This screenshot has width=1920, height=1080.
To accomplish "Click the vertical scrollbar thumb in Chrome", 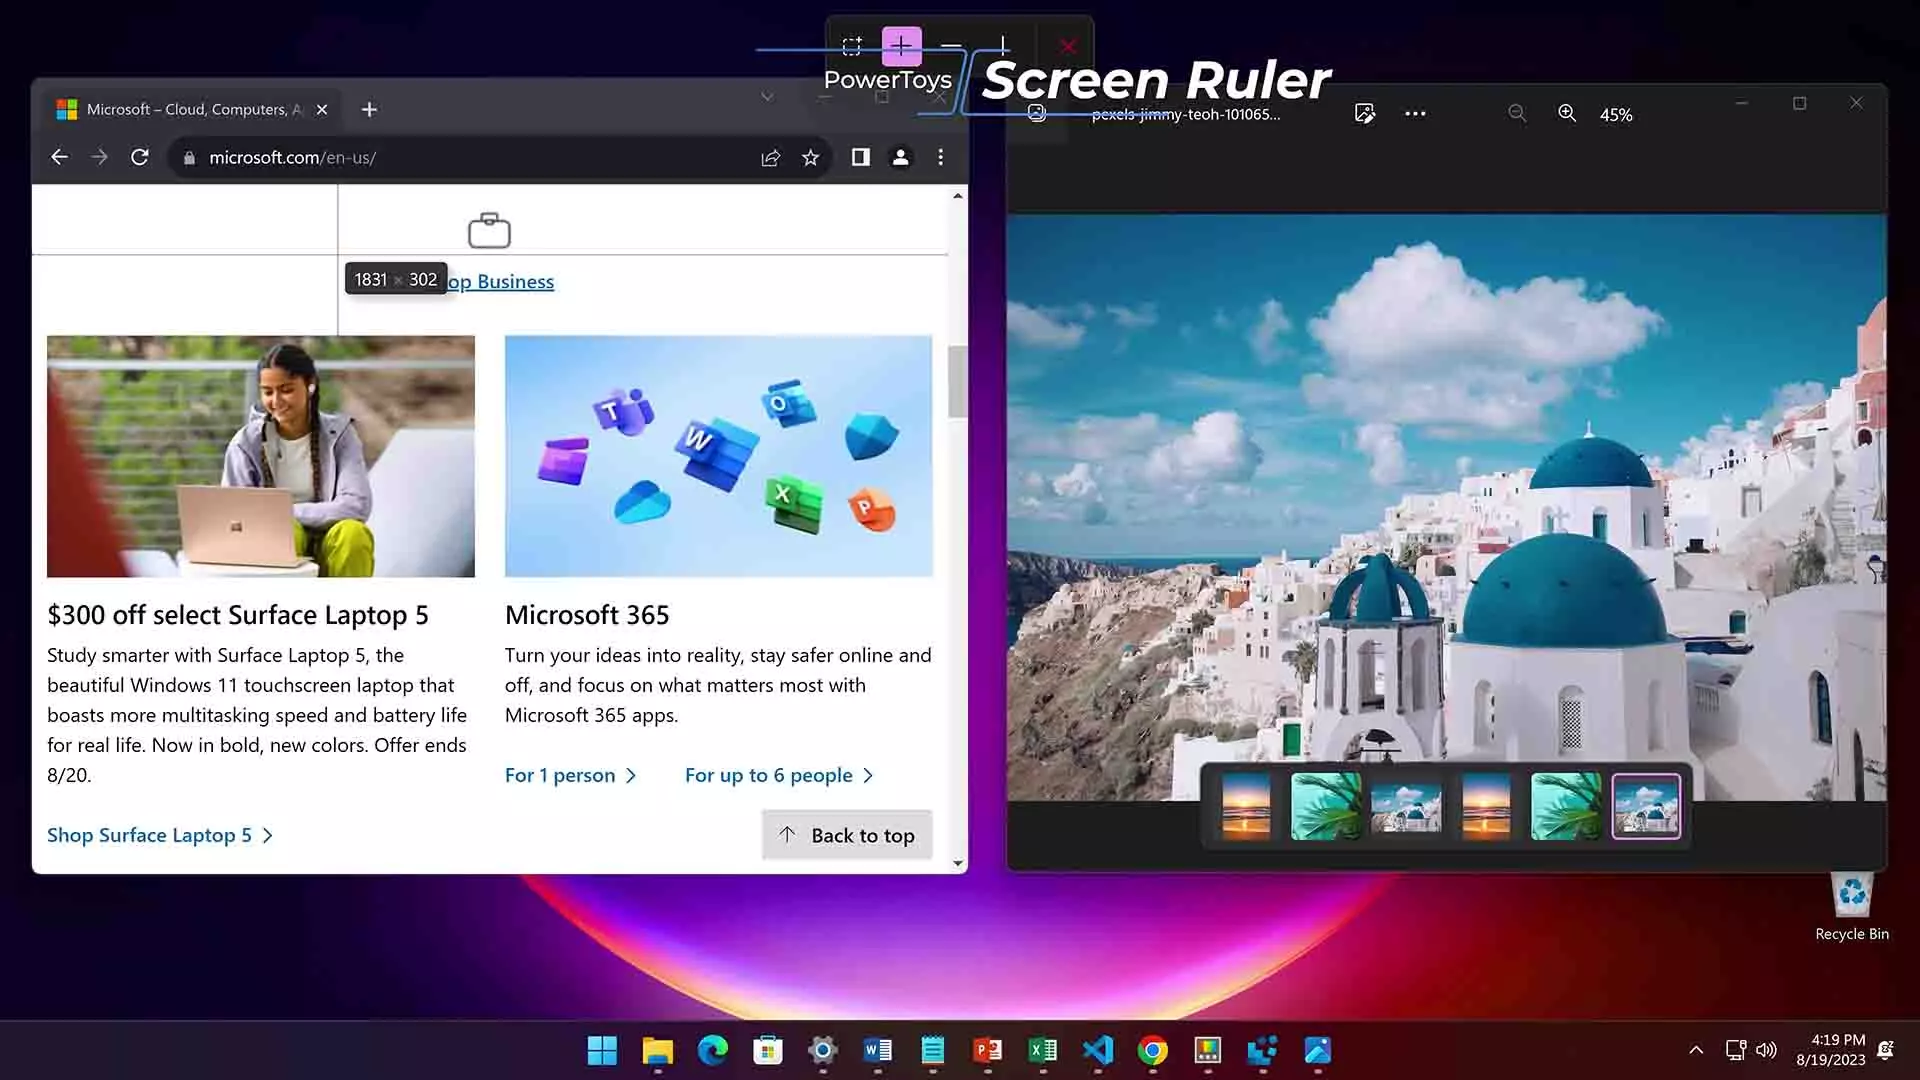I will pyautogui.click(x=958, y=381).
